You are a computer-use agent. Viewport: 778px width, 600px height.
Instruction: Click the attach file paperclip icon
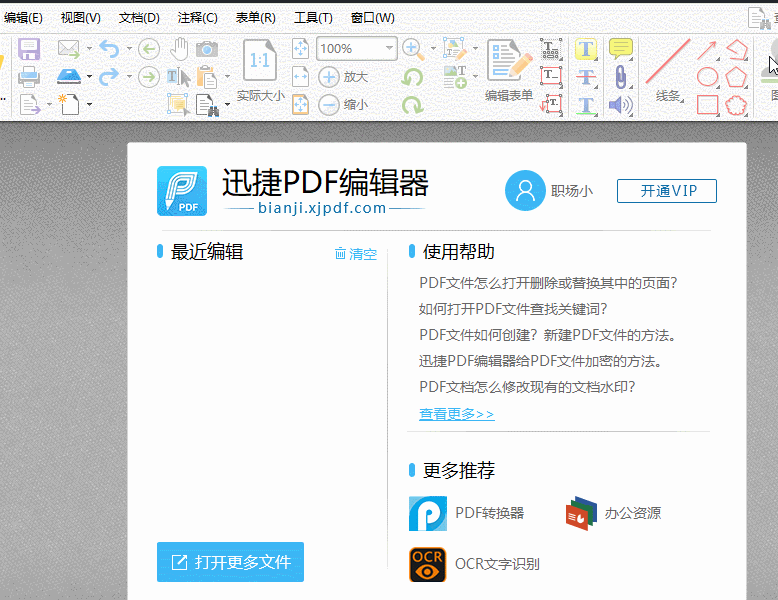[x=621, y=77]
